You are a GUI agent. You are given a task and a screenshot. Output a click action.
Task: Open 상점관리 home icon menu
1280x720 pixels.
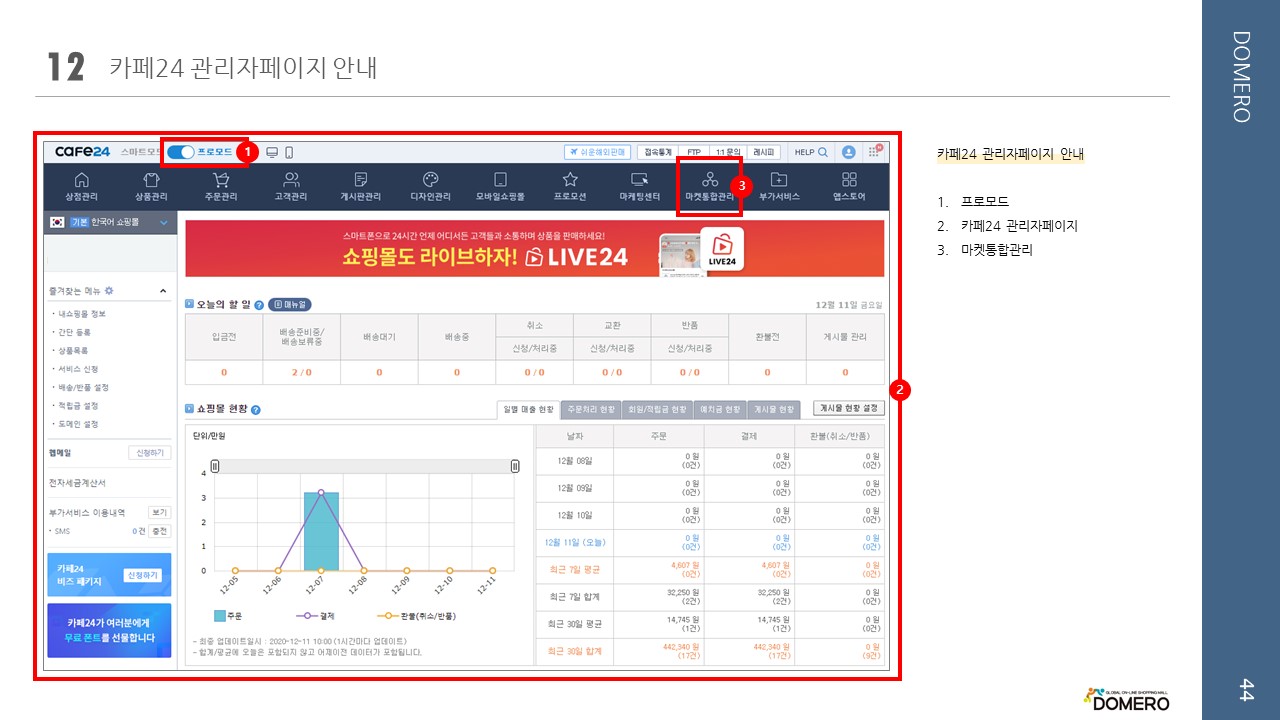click(x=82, y=187)
